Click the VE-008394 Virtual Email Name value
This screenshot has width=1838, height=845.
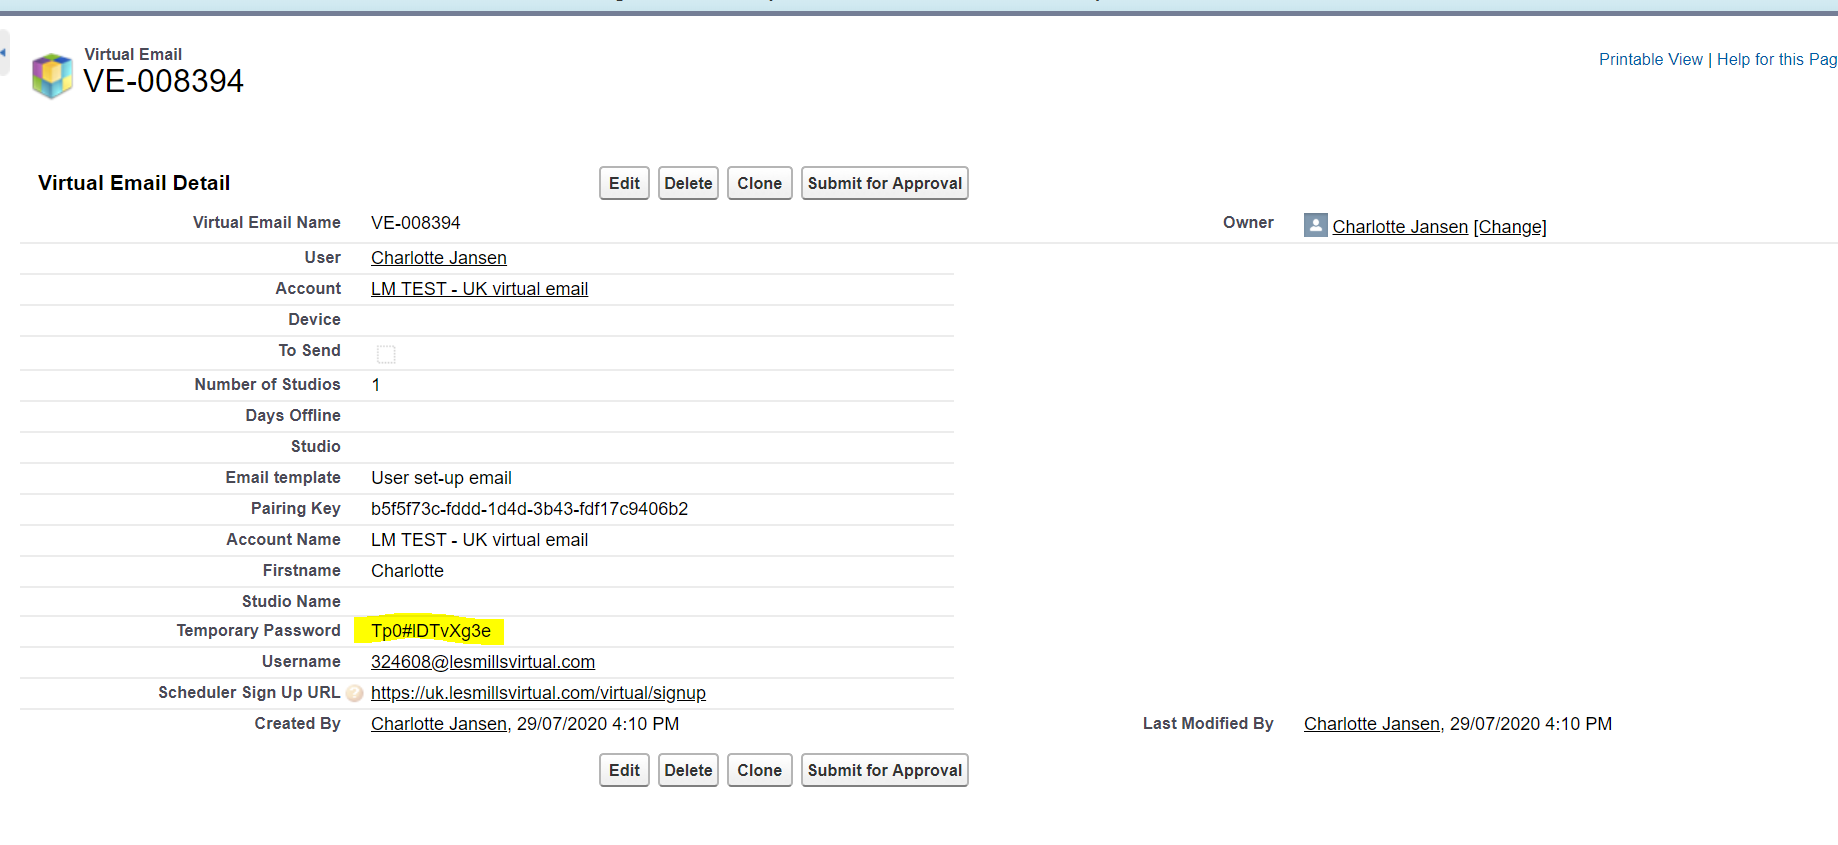point(415,223)
